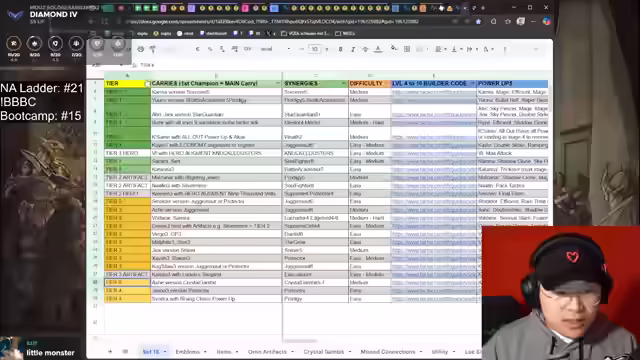Viewport: 640px width, 360px height.
Task: Open horizontal align dropdown
Action: pyautogui.click(x=440, y=49)
